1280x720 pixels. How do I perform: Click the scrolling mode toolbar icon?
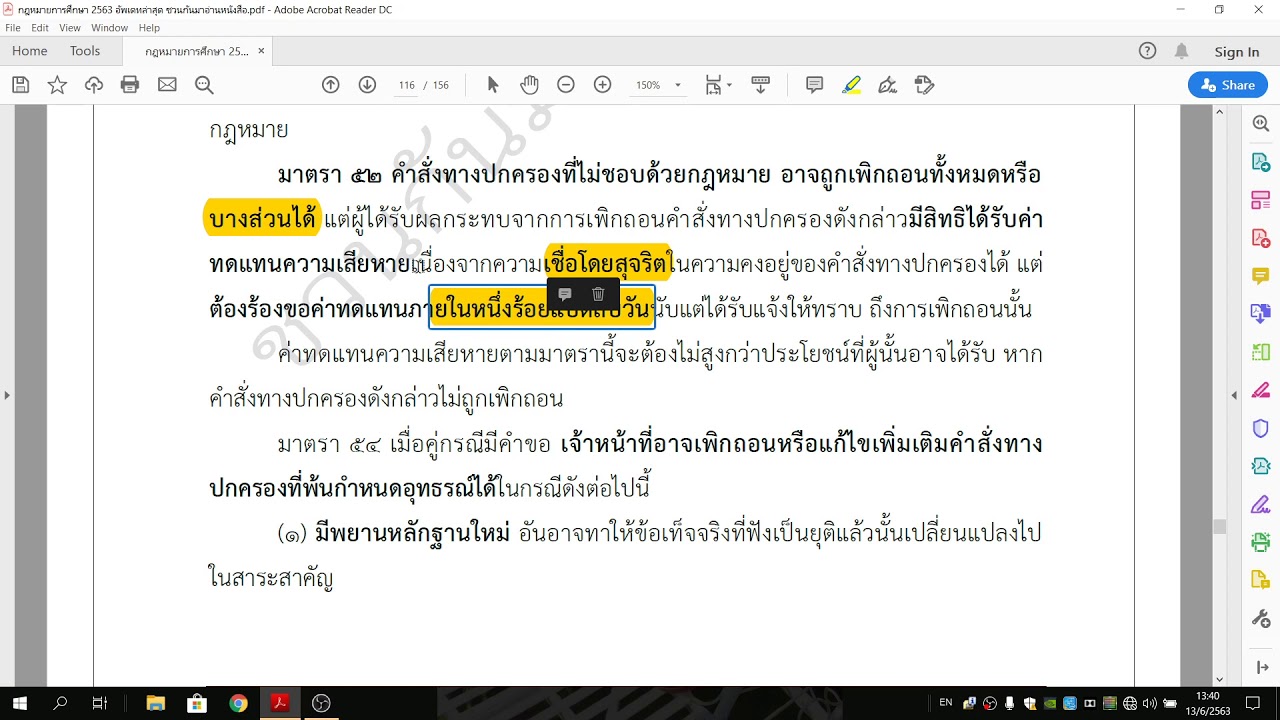(760, 85)
